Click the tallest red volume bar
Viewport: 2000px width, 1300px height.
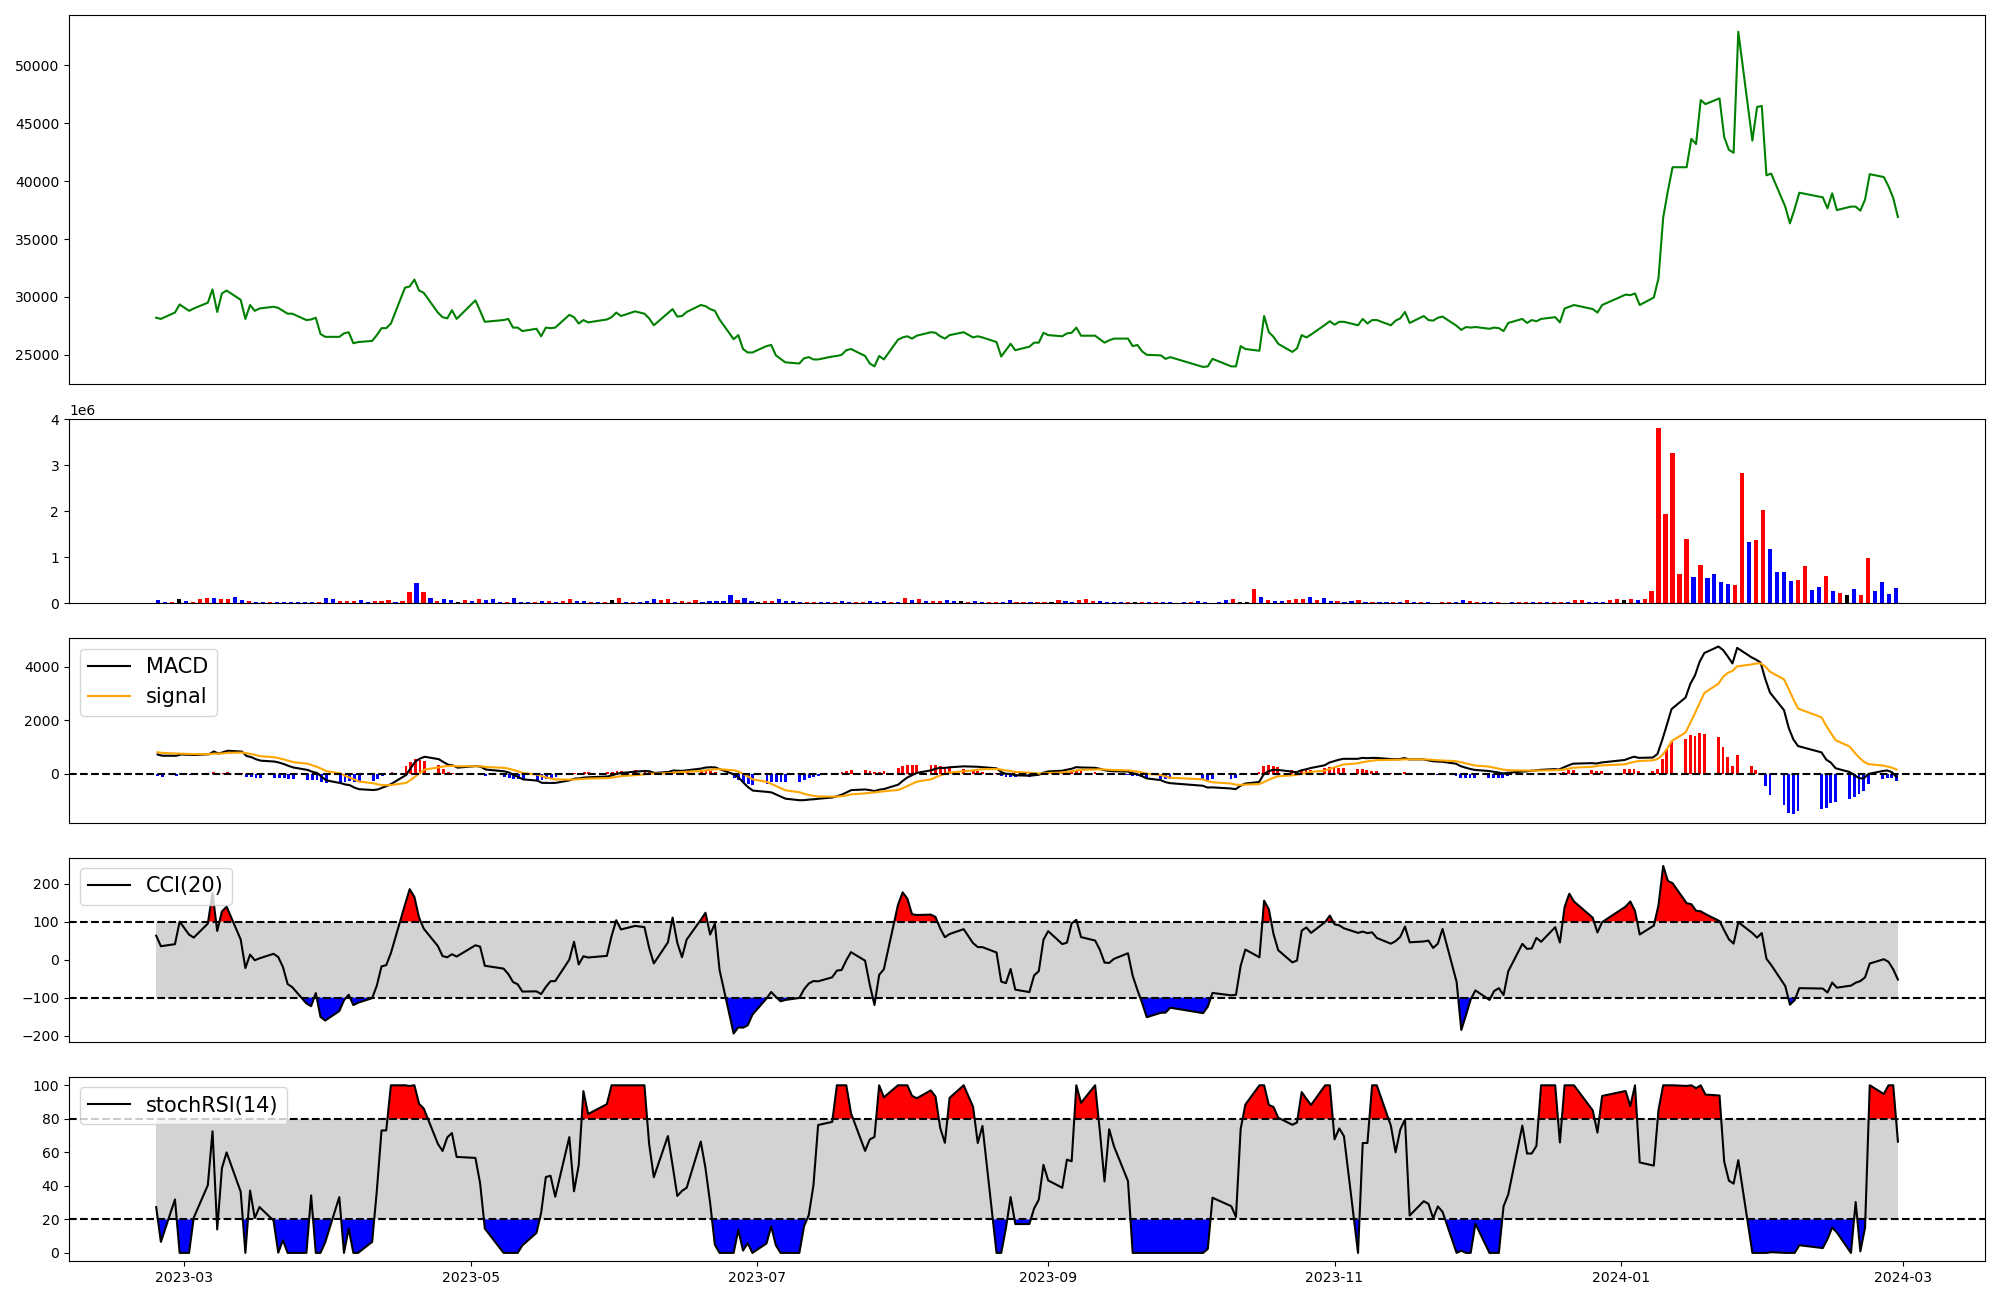tap(1658, 515)
